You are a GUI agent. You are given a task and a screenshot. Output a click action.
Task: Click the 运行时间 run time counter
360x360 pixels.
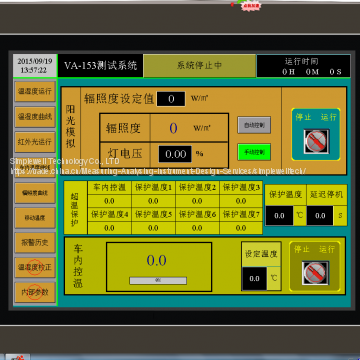coord(303,66)
